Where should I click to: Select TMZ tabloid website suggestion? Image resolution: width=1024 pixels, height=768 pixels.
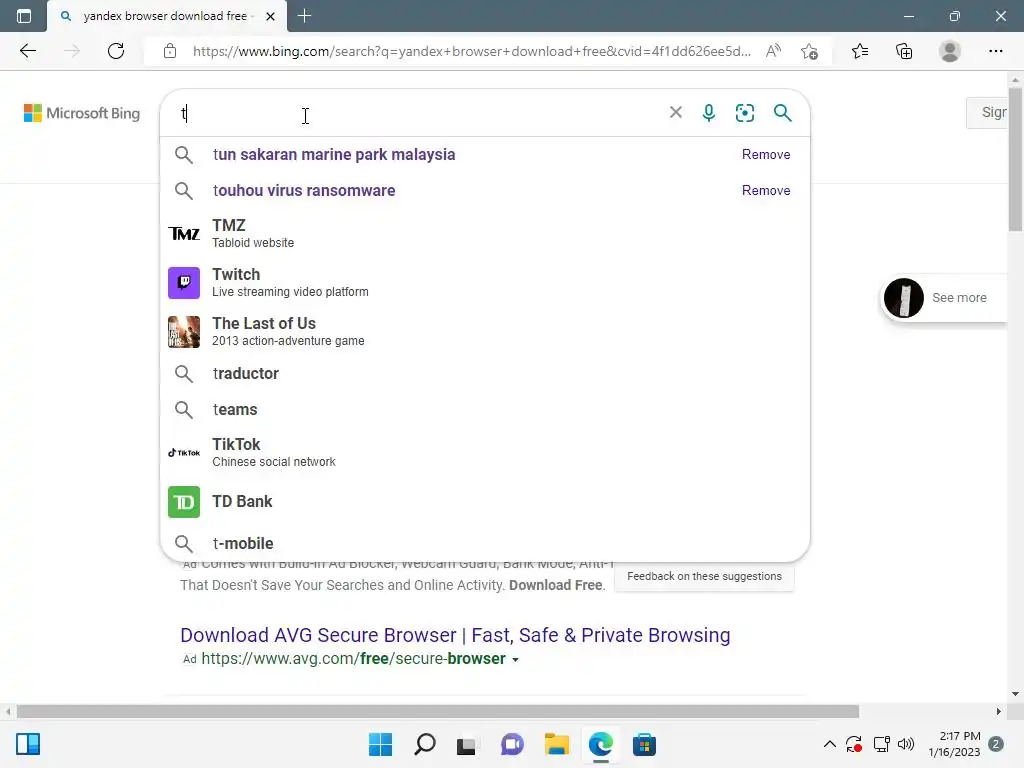pos(485,233)
